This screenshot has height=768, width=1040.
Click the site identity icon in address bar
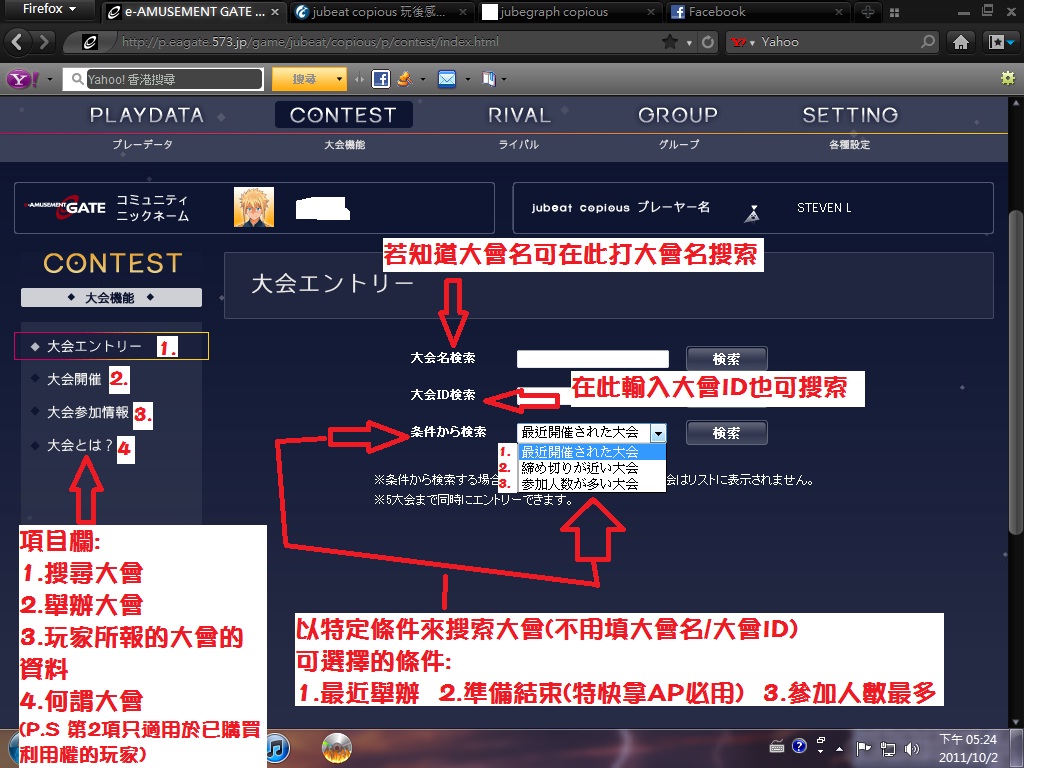[90, 42]
